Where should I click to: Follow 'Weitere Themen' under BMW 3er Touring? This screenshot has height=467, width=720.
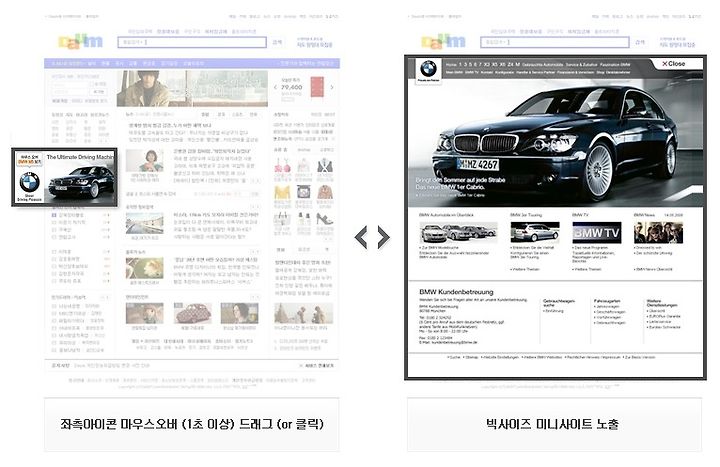pyautogui.click(x=525, y=269)
